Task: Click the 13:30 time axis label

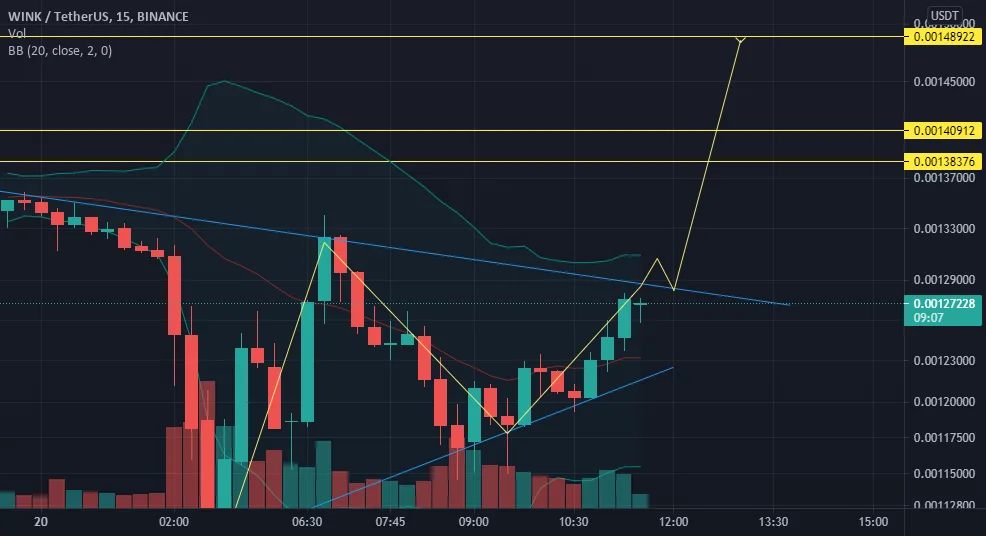Action: point(773,522)
